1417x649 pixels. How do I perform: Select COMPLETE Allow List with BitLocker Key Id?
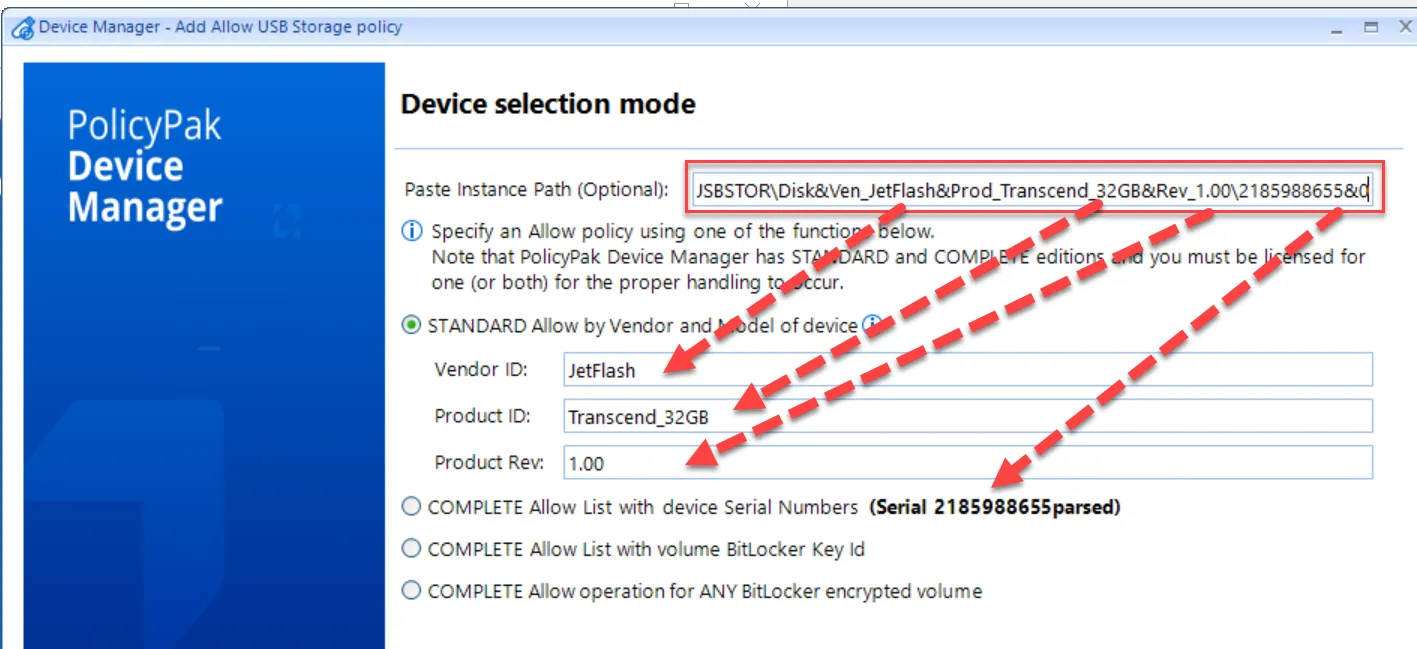pyautogui.click(x=411, y=549)
